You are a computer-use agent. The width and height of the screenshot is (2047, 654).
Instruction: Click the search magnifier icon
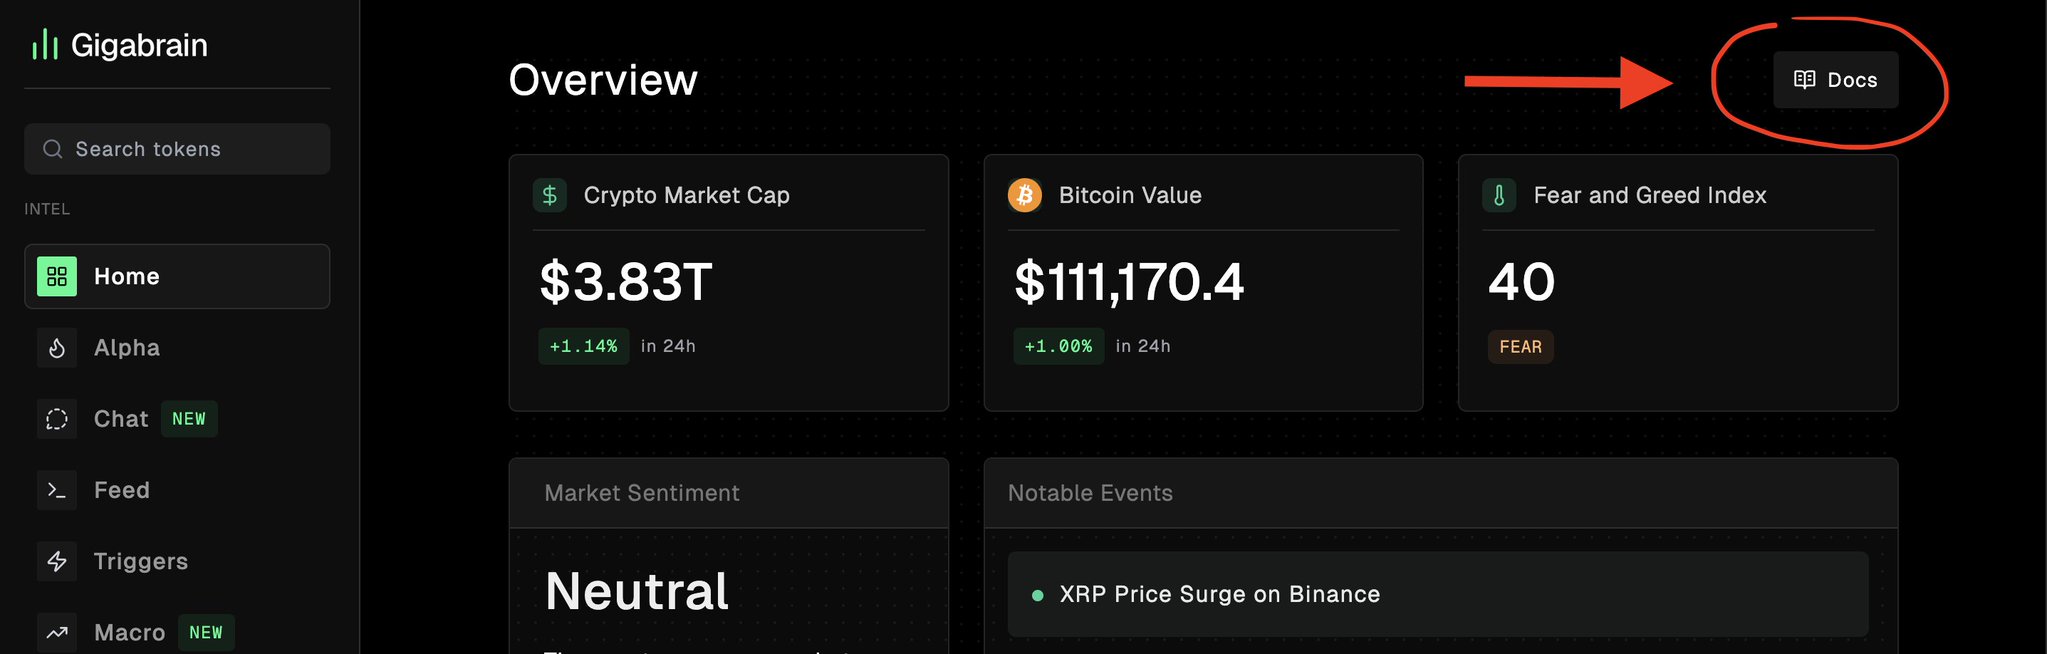click(x=53, y=149)
